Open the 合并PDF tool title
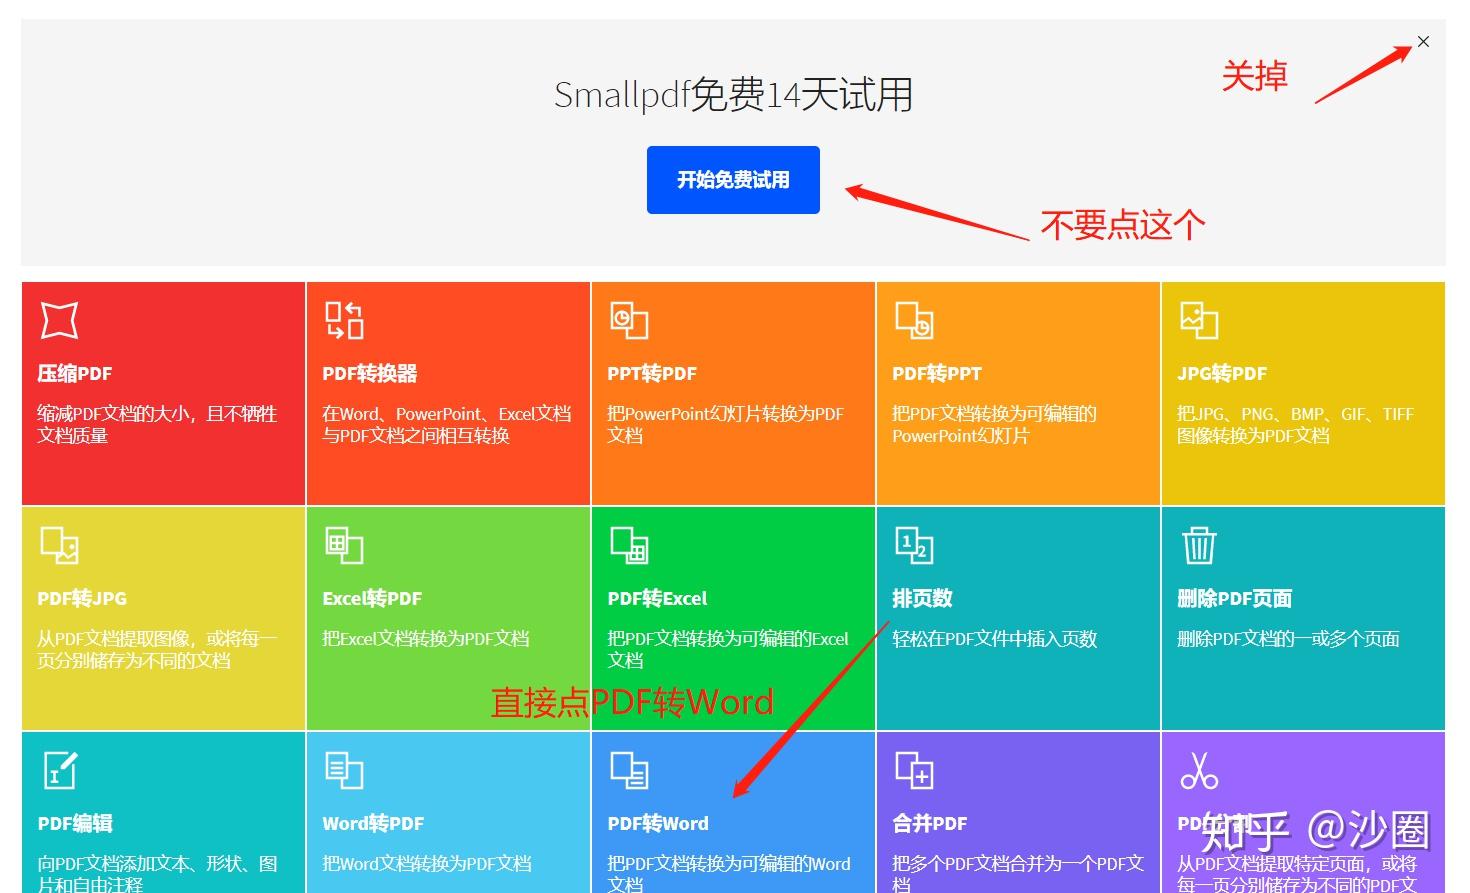The height and width of the screenshot is (893, 1470). [930, 824]
